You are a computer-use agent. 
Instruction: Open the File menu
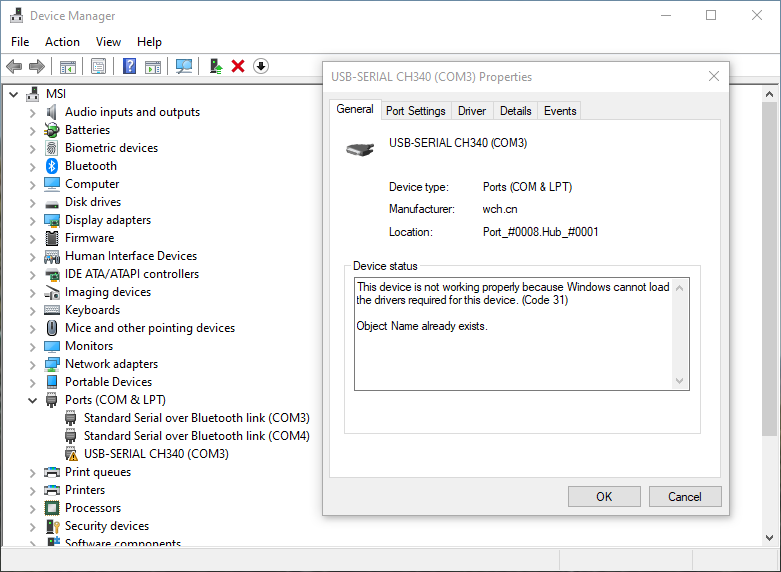[x=20, y=42]
